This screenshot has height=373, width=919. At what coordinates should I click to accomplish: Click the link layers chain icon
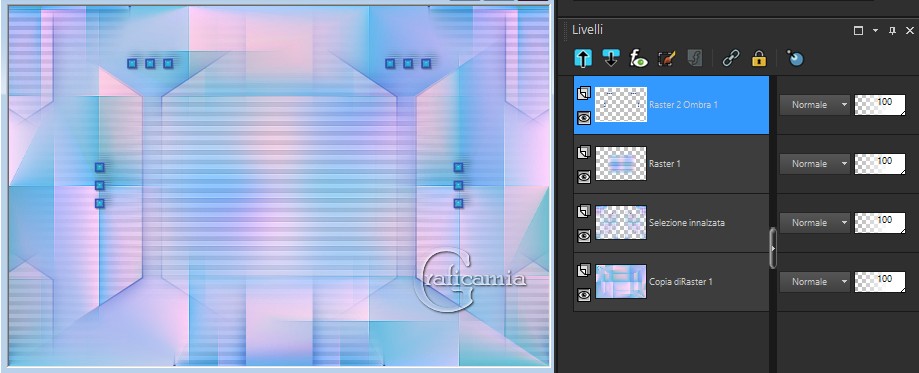[x=730, y=58]
